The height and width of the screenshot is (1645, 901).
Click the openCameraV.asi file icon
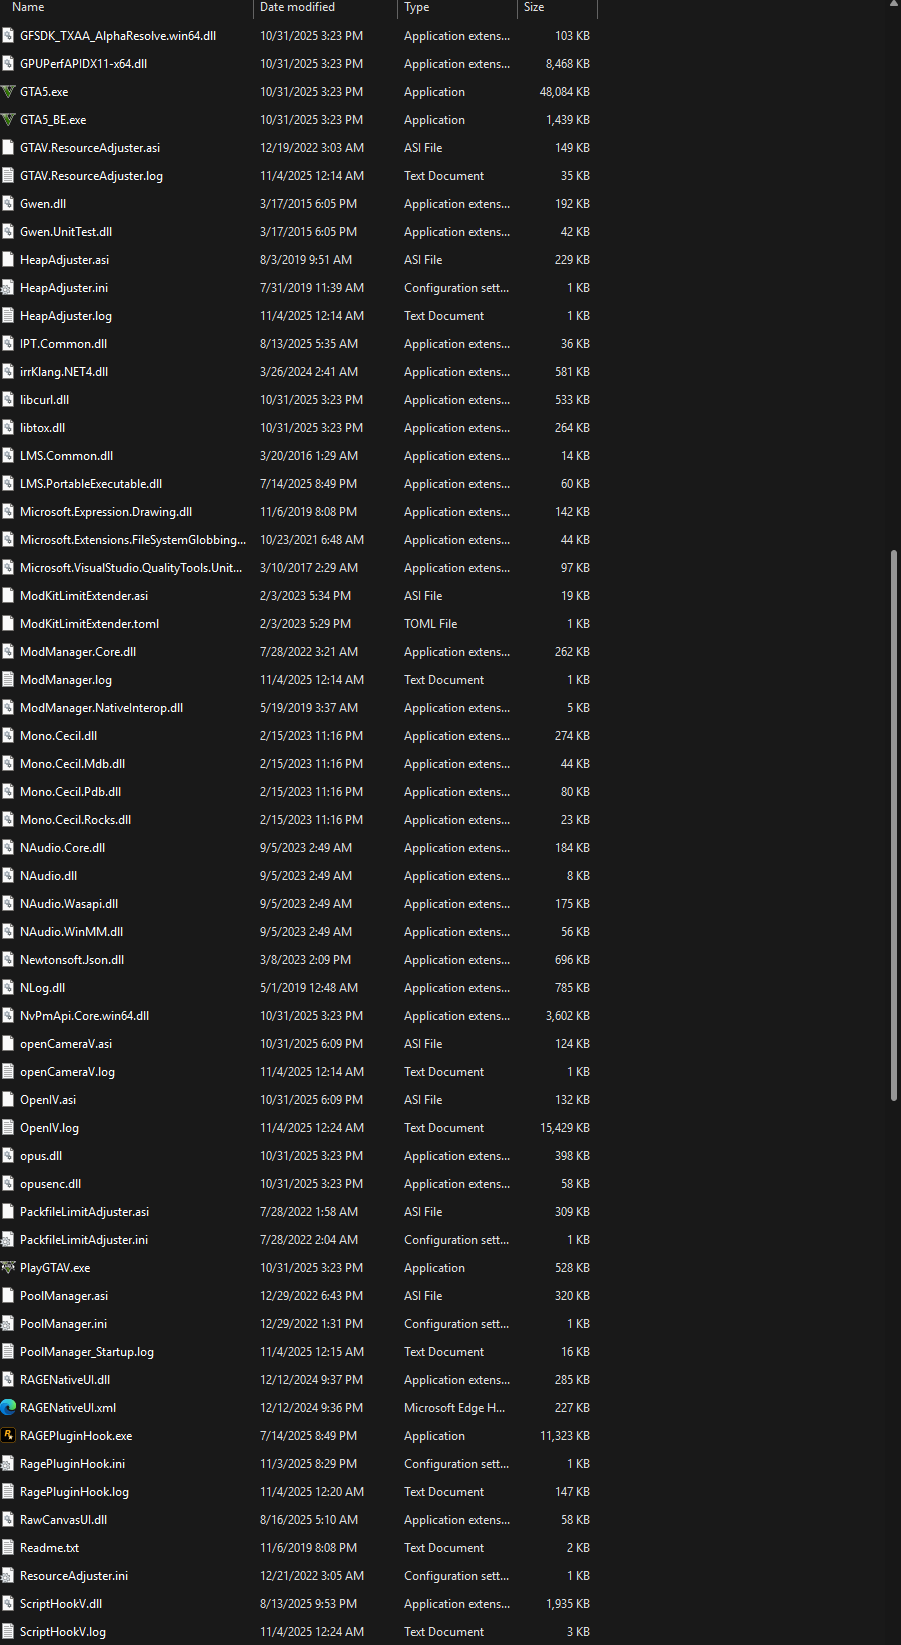coord(8,1044)
